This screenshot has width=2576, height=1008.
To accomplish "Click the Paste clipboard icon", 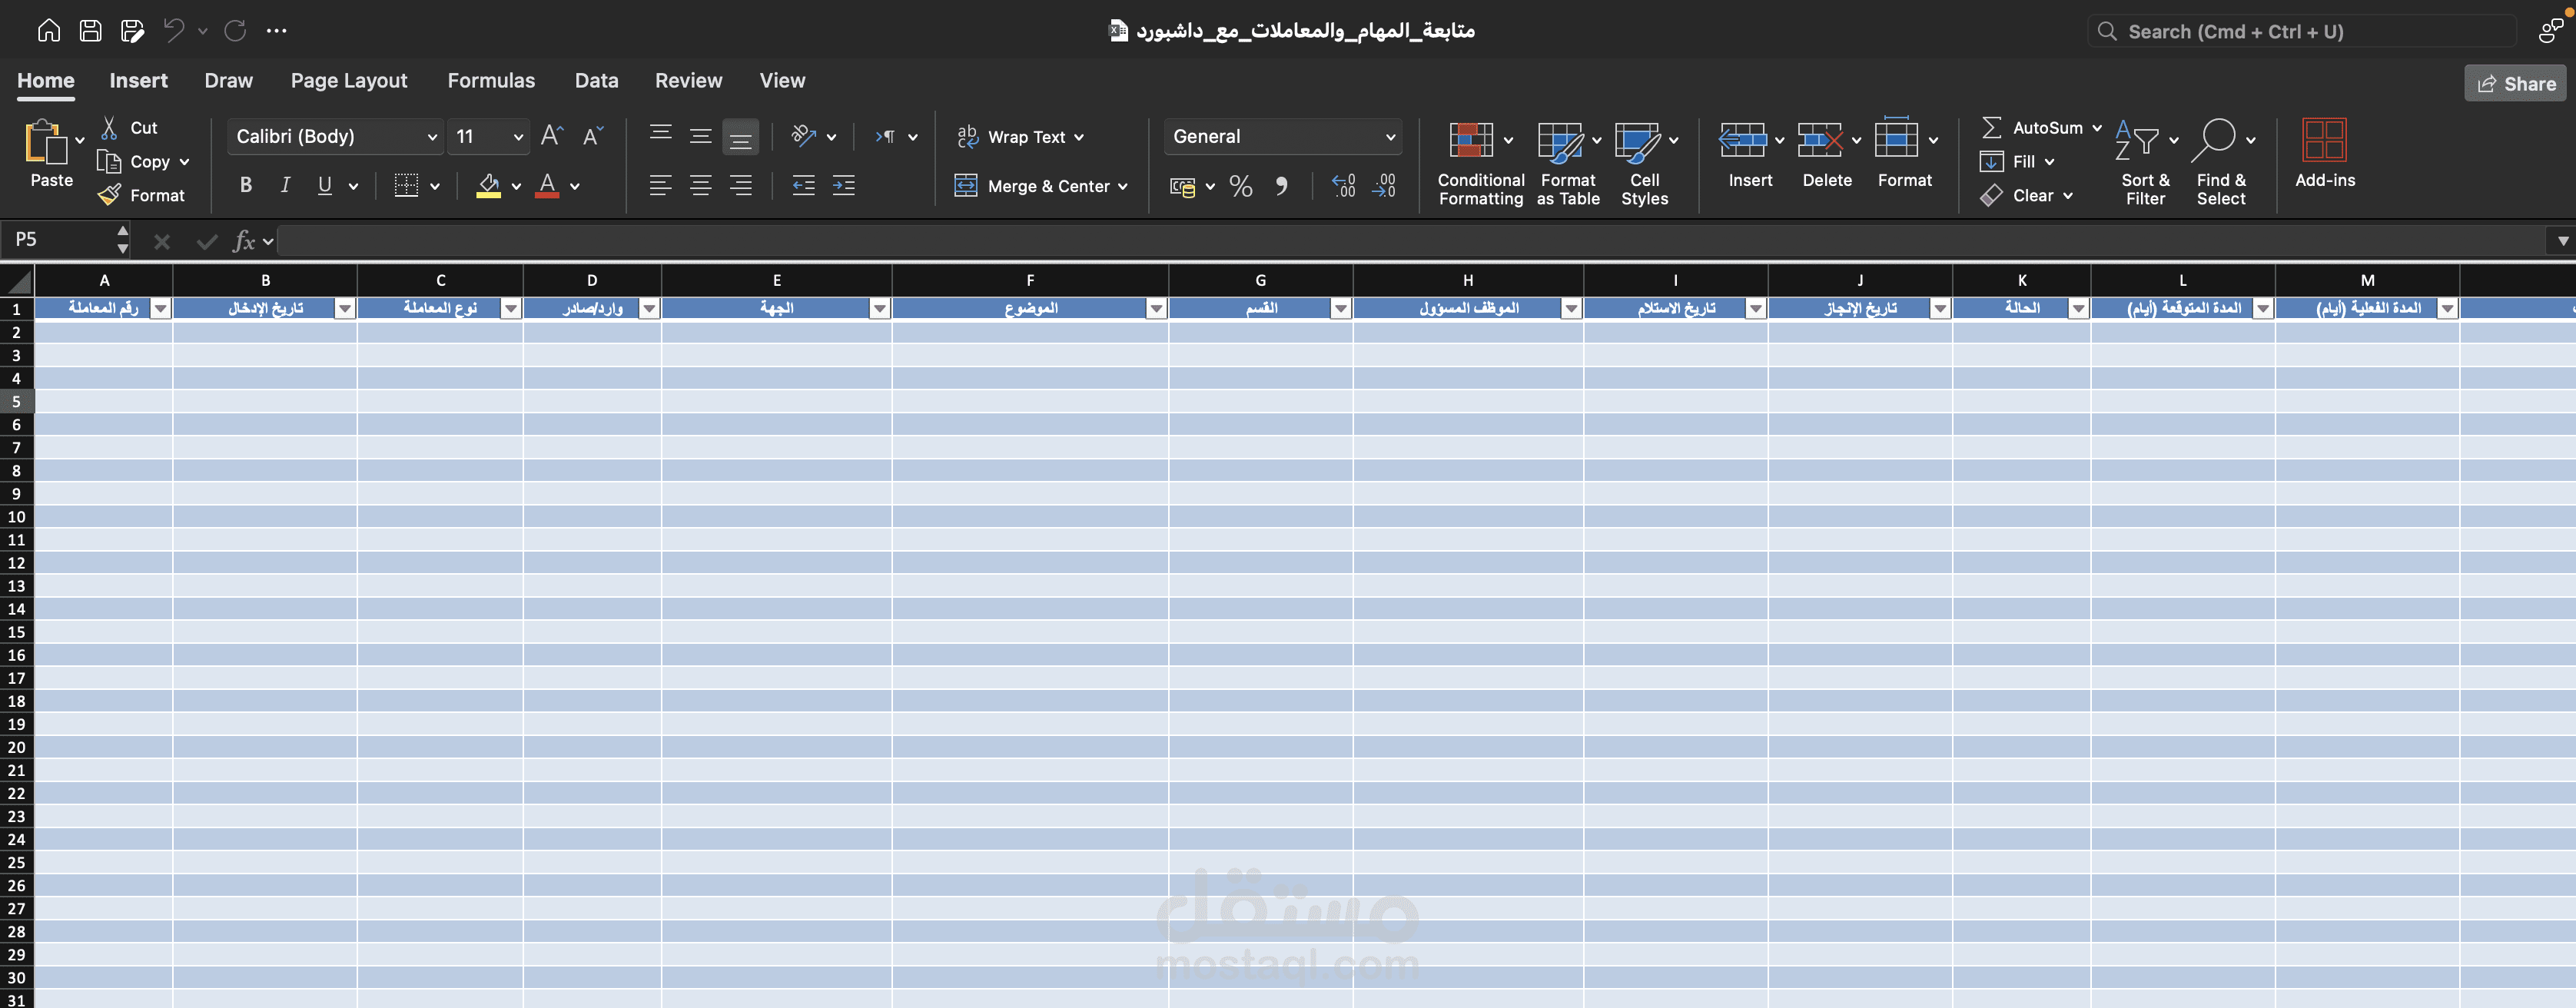I will (x=45, y=141).
